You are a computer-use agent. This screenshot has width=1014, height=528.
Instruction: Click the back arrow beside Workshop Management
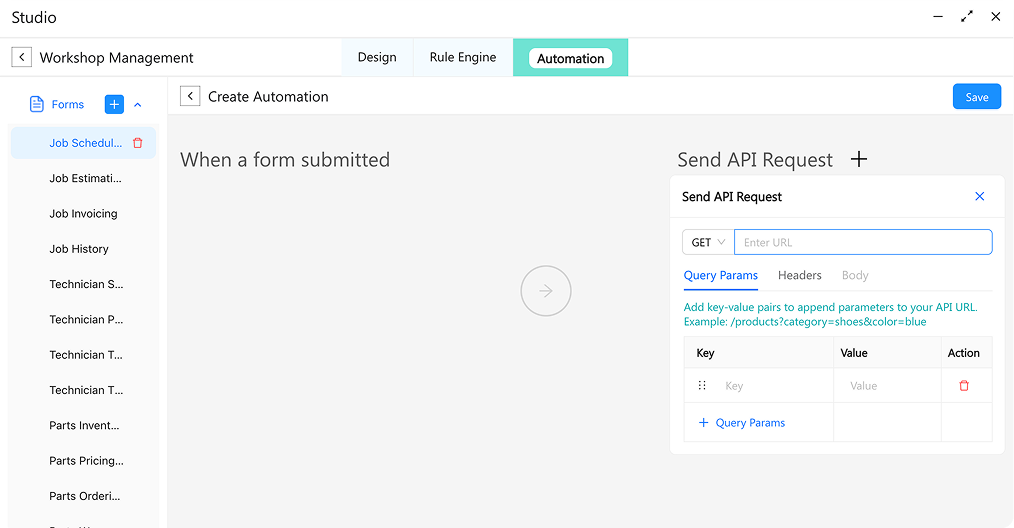21,58
